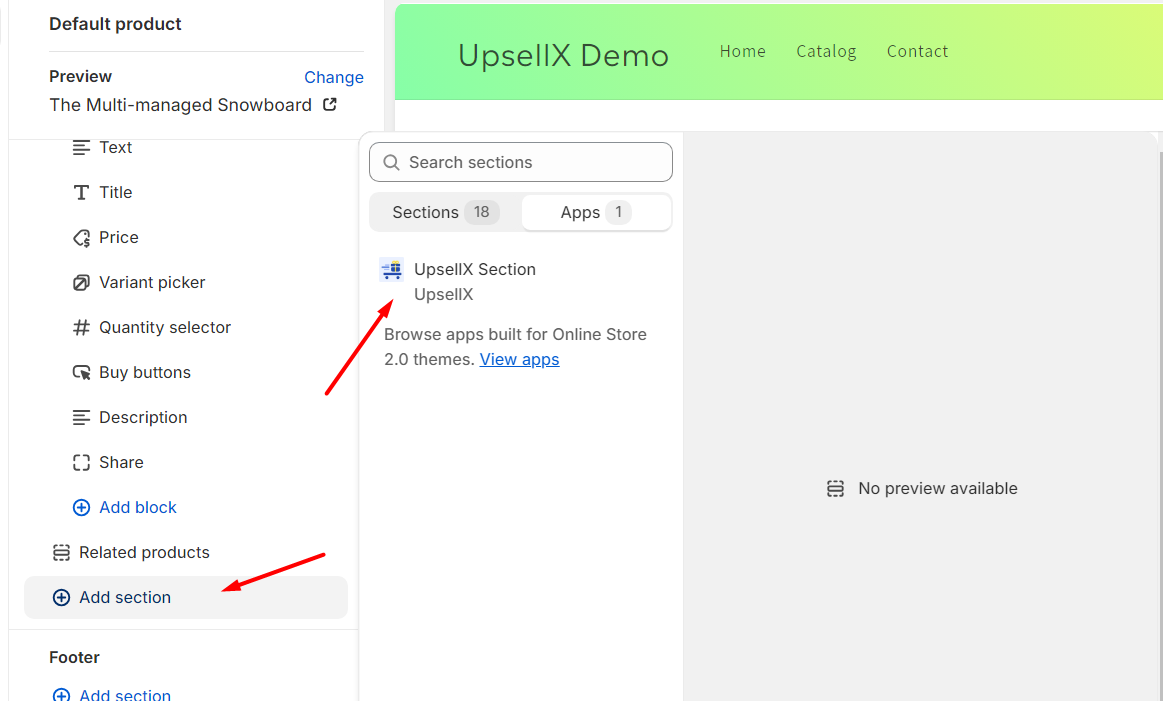Viewport: 1163px width, 701px height.
Task: Select the UpsellX Section app entry
Action: (521, 281)
